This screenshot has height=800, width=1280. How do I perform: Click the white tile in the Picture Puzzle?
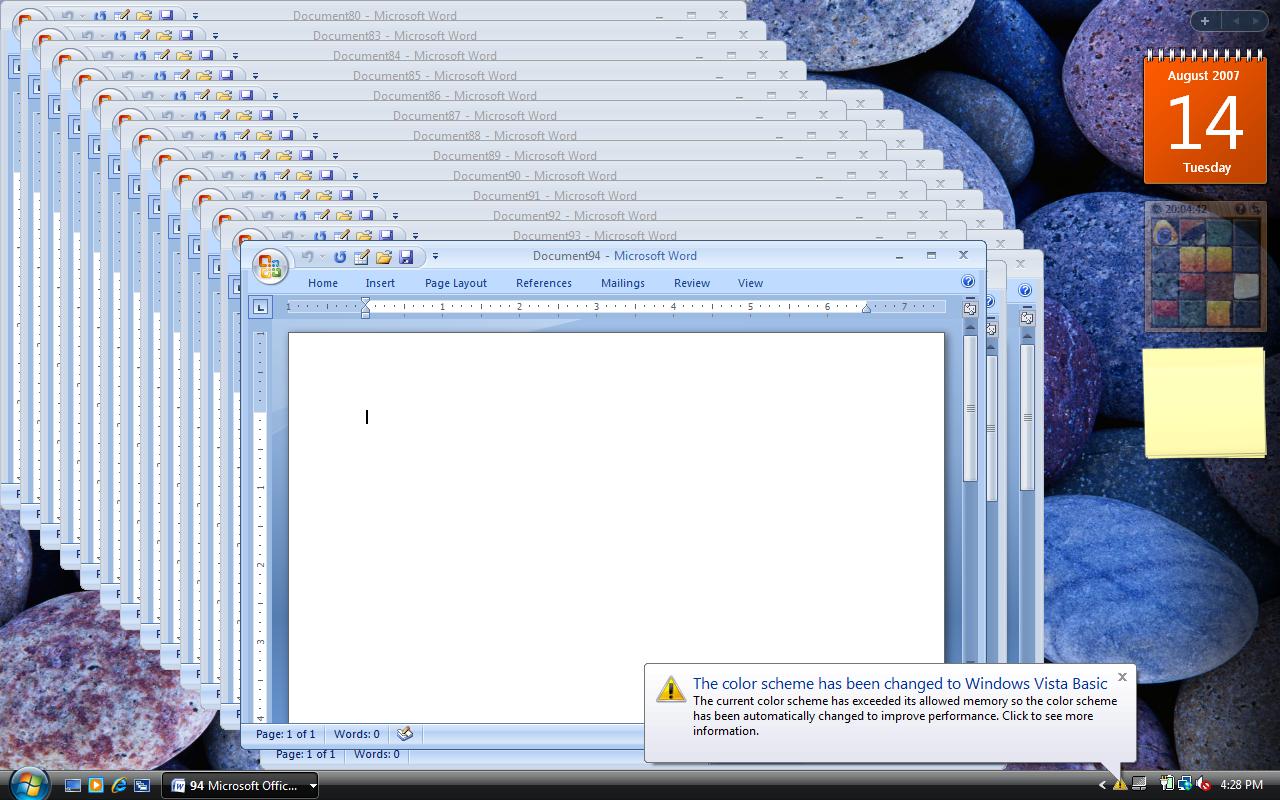(1245, 286)
